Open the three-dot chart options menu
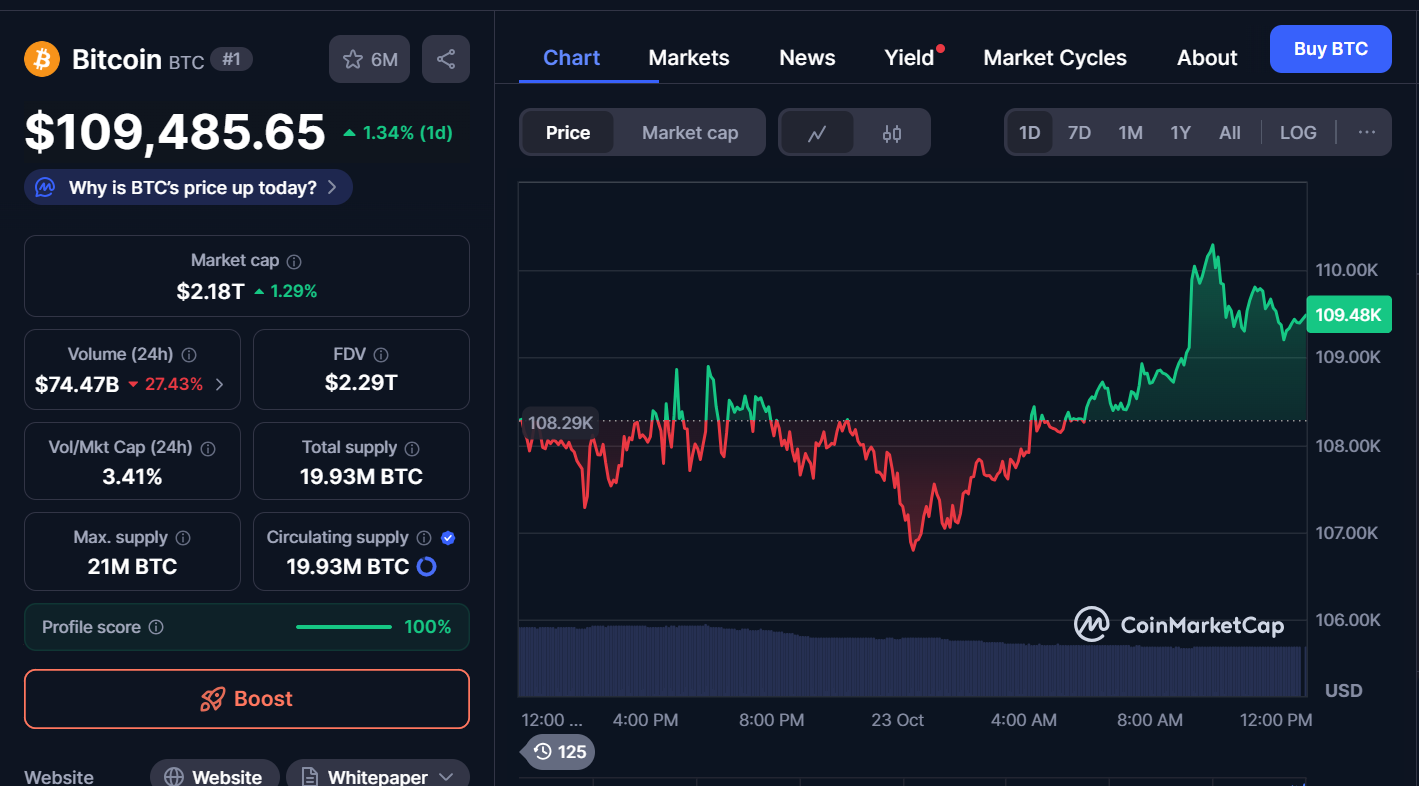This screenshot has width=1419, height=786. click(1366, 132)
